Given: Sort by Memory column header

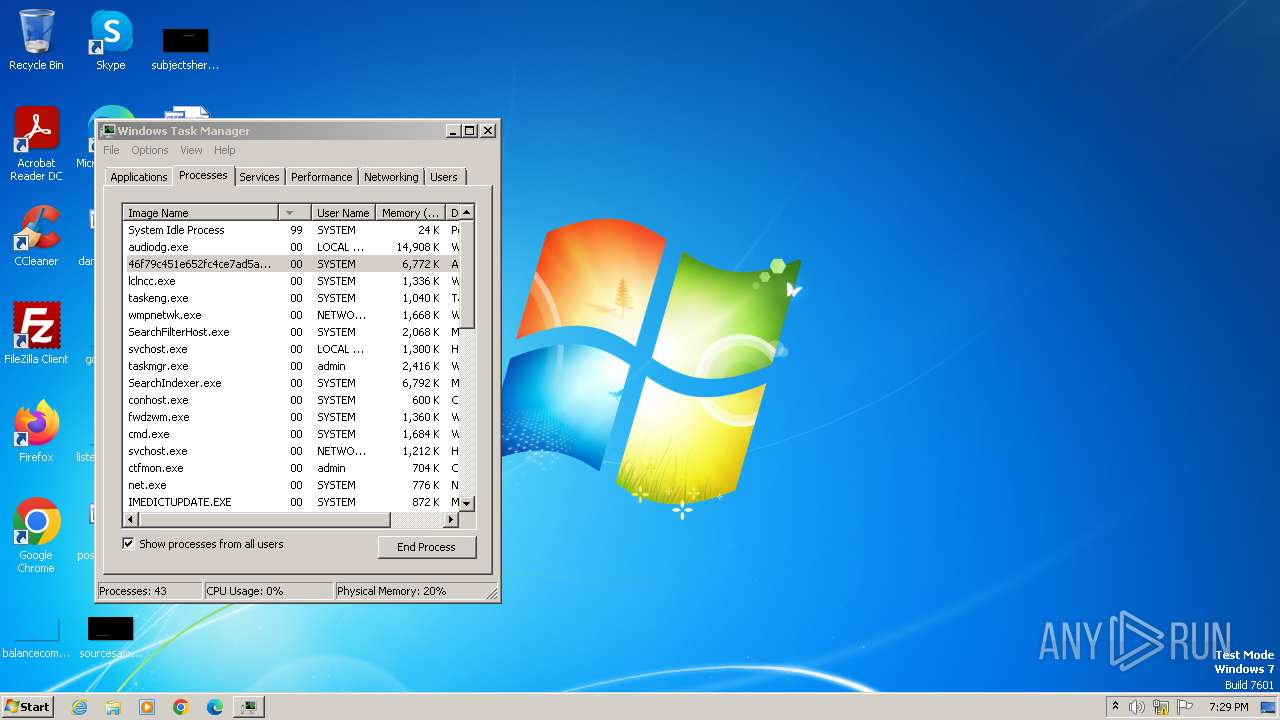Looking at the screenshot, I should click(x=410, y=213).
